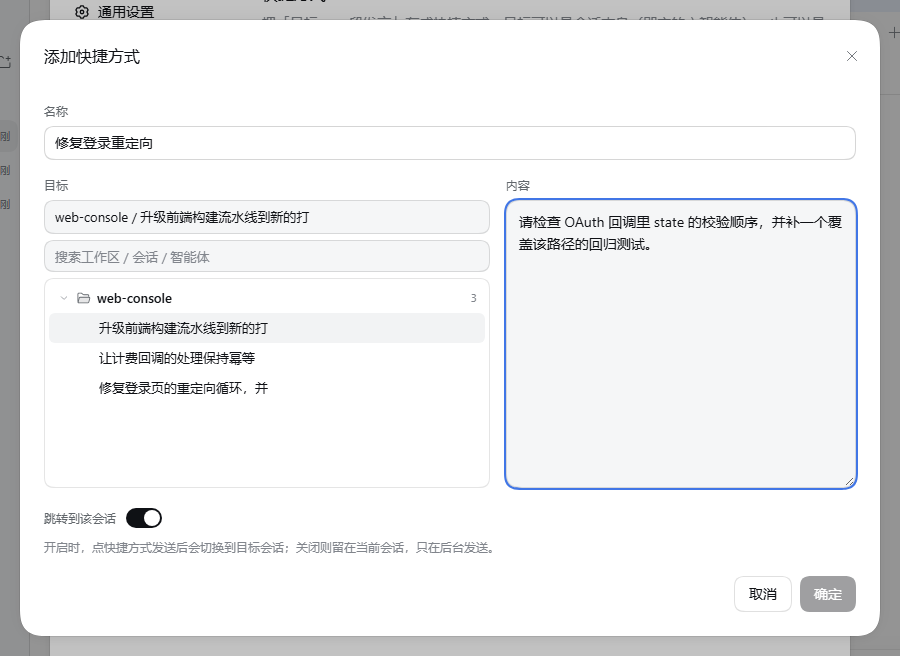
Task: Select session 修复登录页的重定向循环，并
Action: click(x=267, y=388)
